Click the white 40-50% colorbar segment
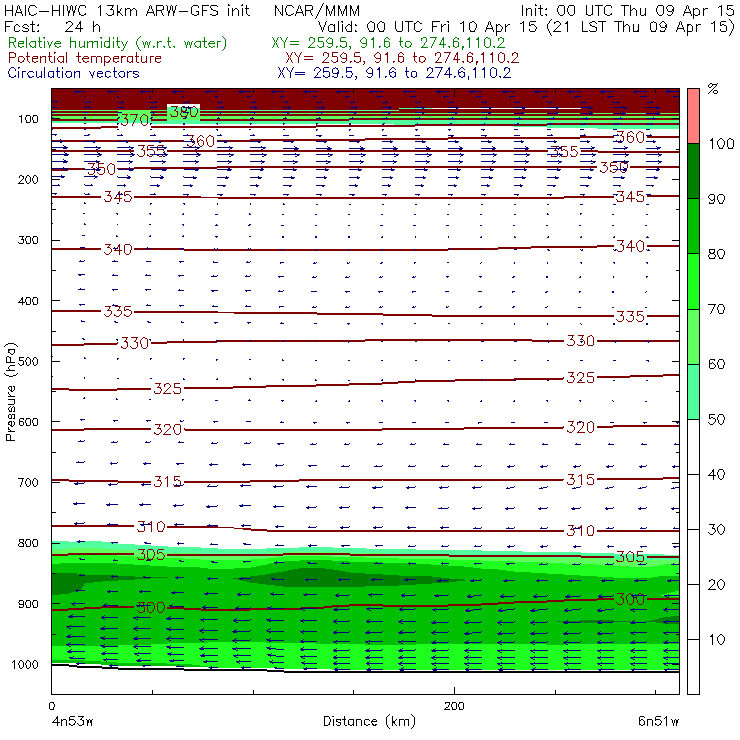The image size is (740, 740). tap(693, 447)
